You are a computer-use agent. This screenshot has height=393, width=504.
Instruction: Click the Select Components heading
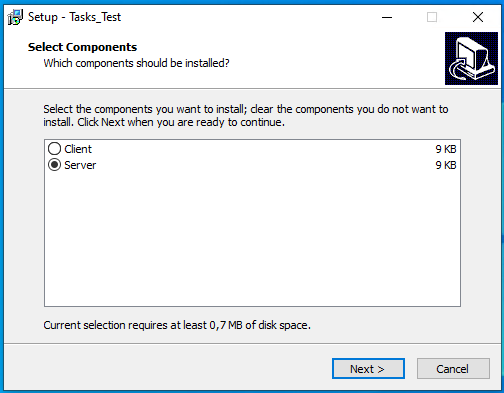point(82,47)
